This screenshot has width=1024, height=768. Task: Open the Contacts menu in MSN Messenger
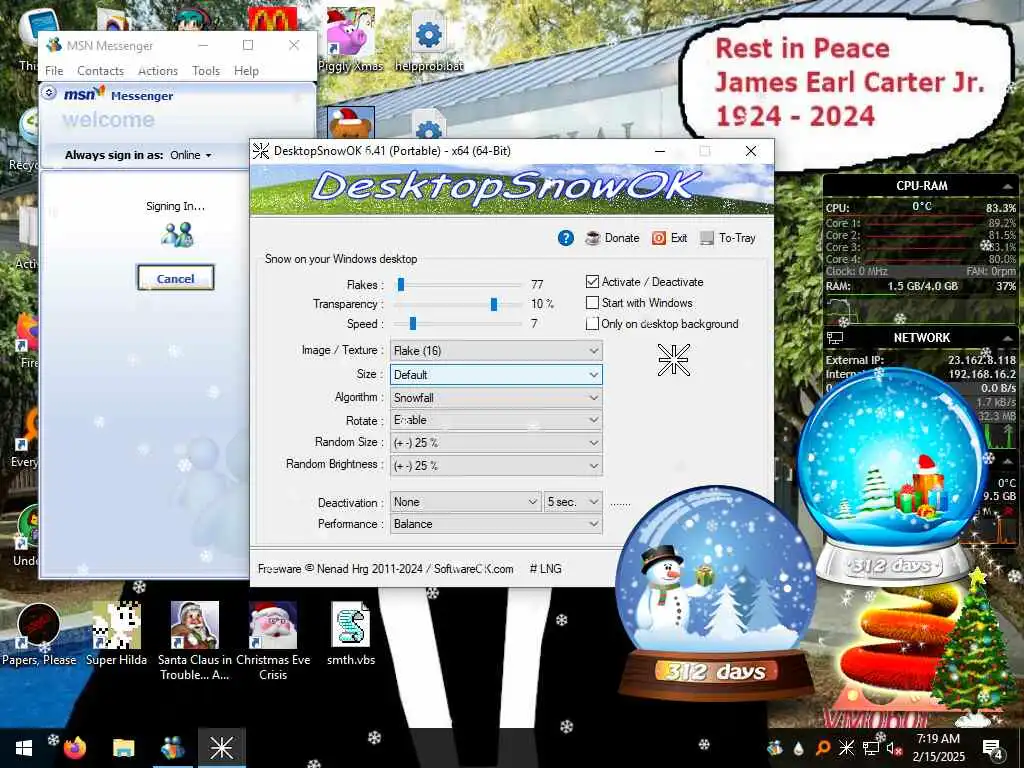[x=100, y=71]
